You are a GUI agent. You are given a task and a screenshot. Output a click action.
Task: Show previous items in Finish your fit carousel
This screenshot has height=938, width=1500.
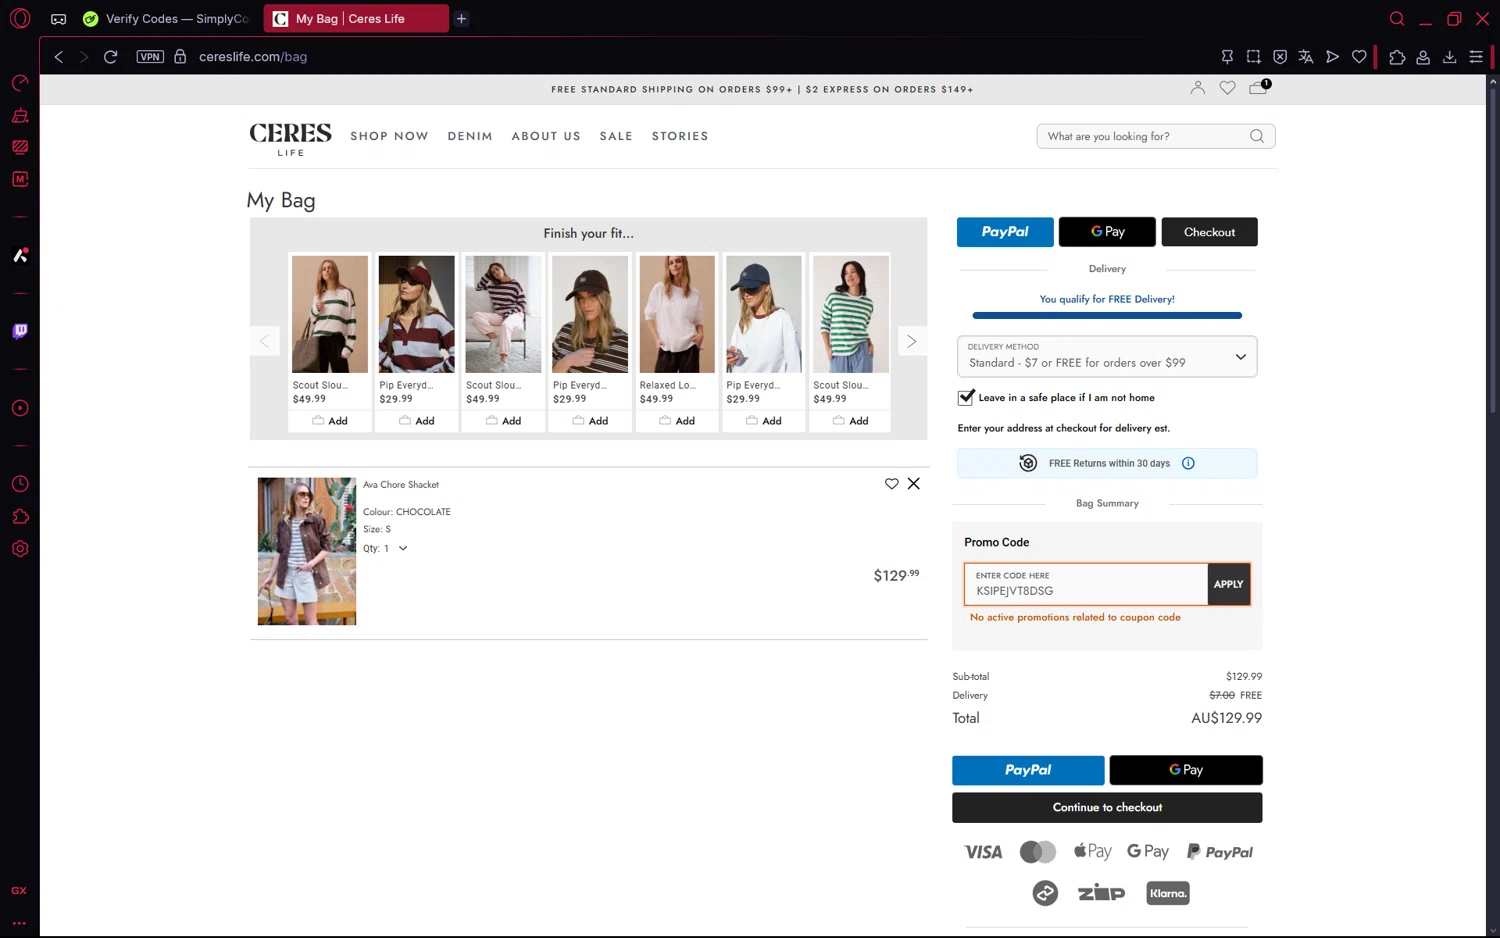[x=264, y=341]
